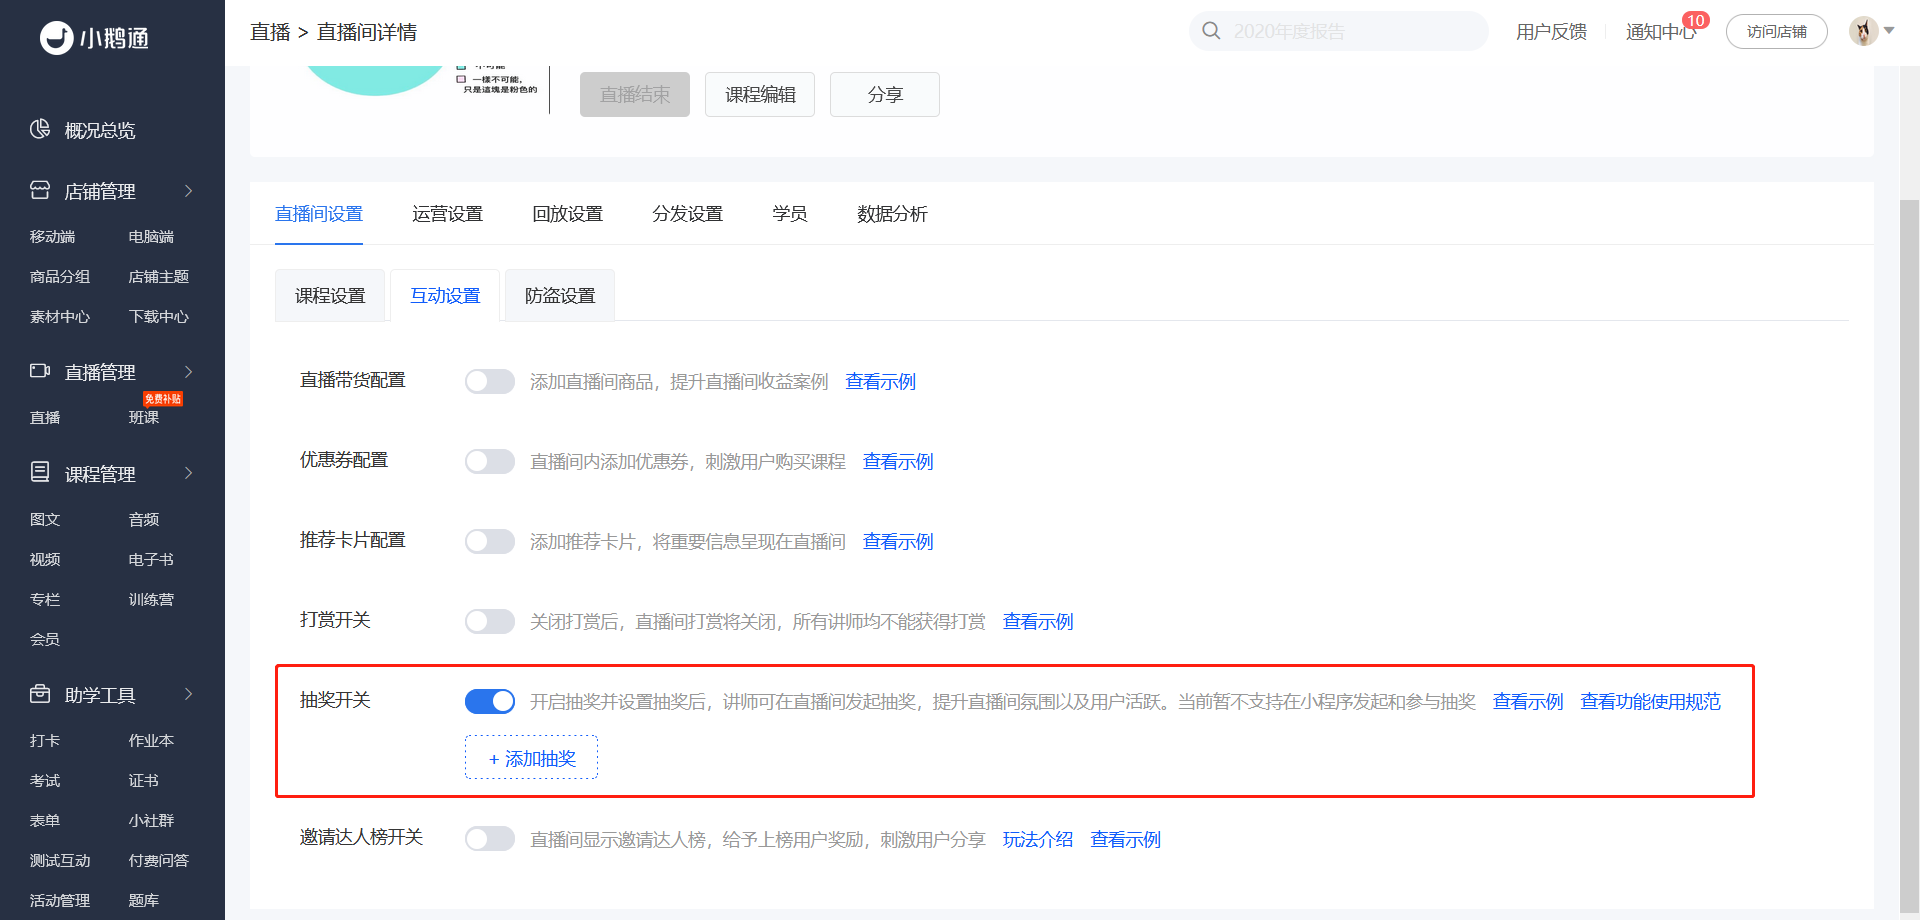Enable the 打赏开关 switch
The width and height of the screenshot is (1920, 920).
[x=490, y=621]
